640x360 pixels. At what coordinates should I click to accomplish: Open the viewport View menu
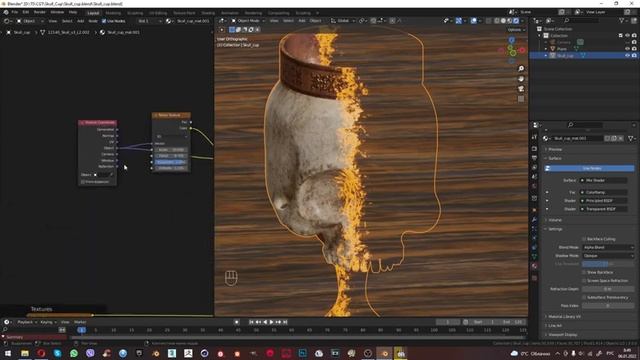274,21
